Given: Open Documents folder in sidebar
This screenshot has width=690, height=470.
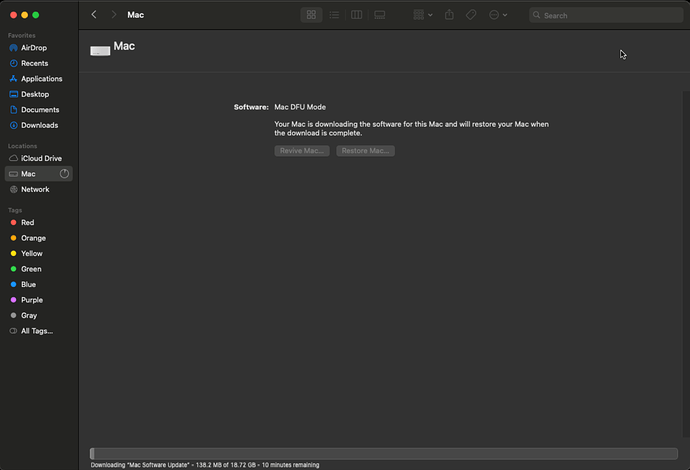Looking at the screenshot, I should tap(39, 110).
